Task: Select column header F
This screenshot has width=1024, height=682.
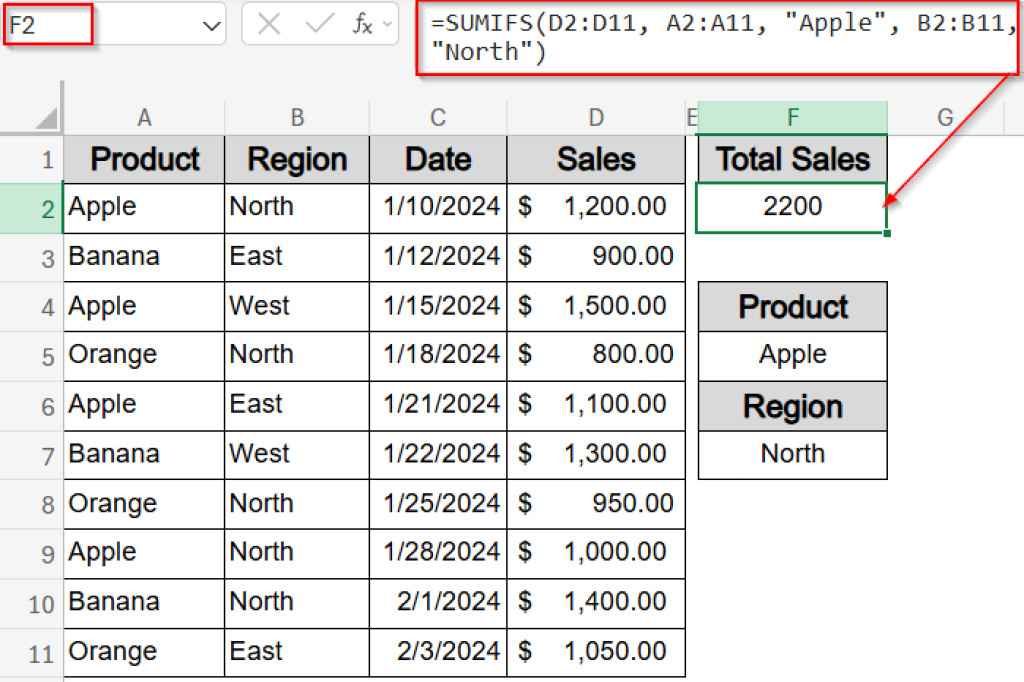Action: click(x=792, y=117)
